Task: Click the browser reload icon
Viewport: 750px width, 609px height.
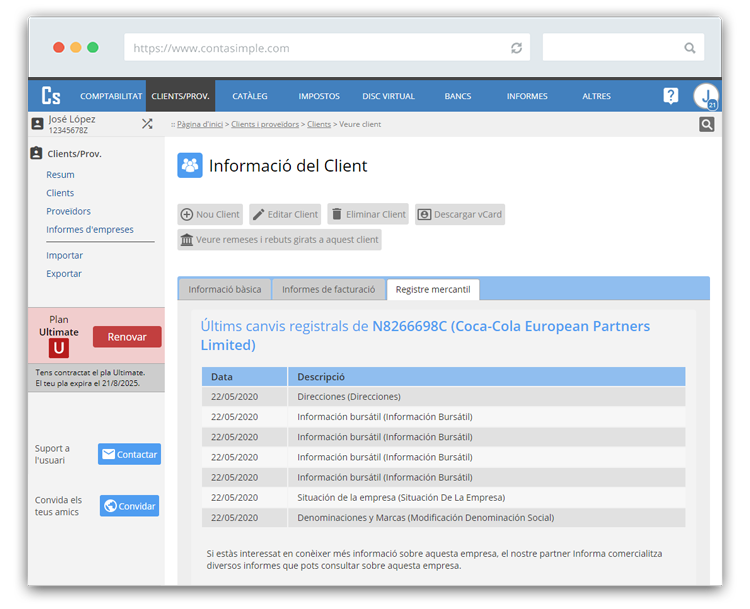Action: click(516, 48)
